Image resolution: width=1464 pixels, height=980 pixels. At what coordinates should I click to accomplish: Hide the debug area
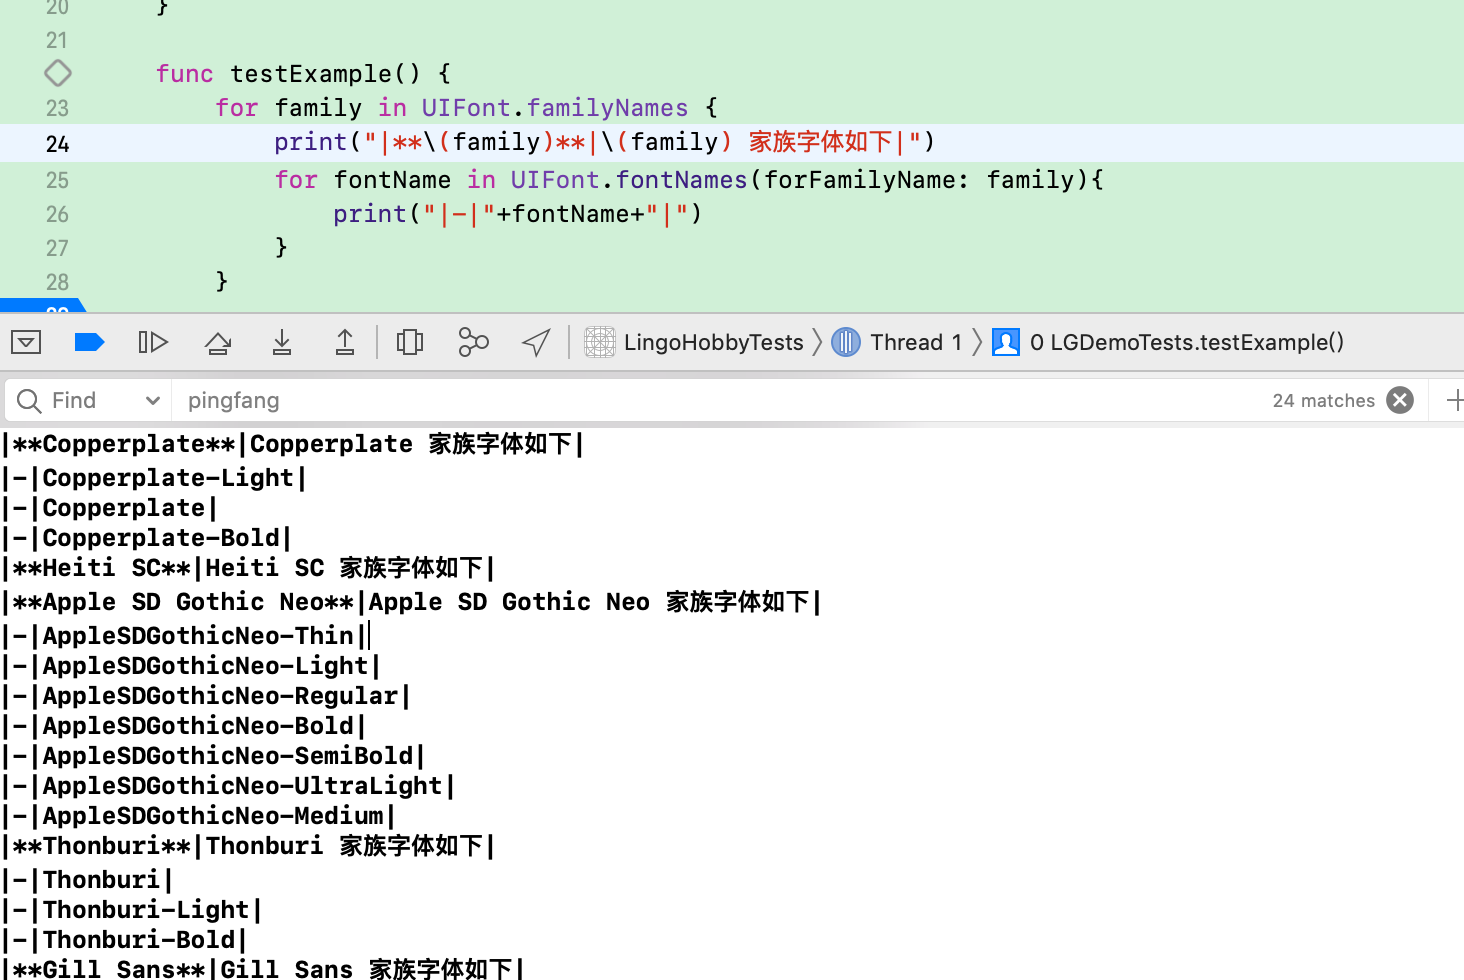25,341
